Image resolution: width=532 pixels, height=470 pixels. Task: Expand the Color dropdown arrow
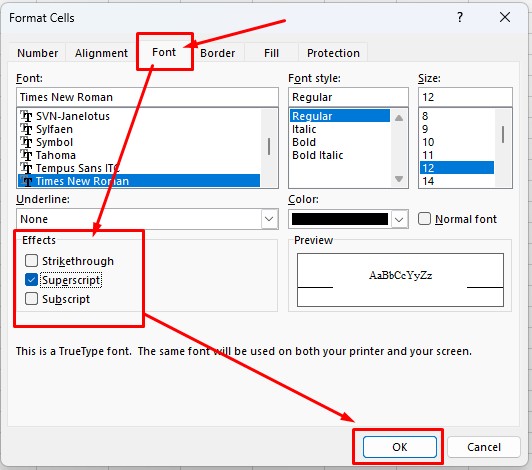(x=399, y=219)
